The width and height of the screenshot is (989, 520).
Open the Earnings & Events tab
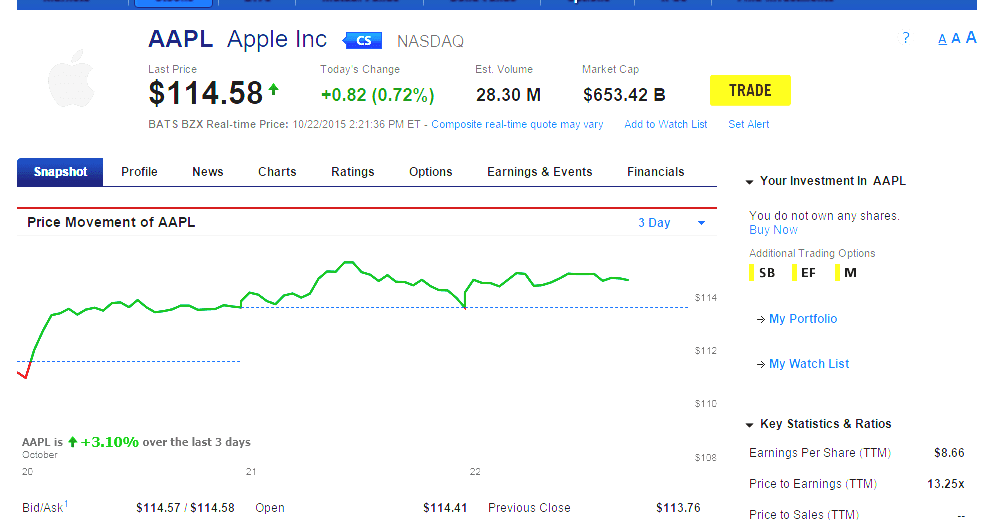click(x=539, y=172)
